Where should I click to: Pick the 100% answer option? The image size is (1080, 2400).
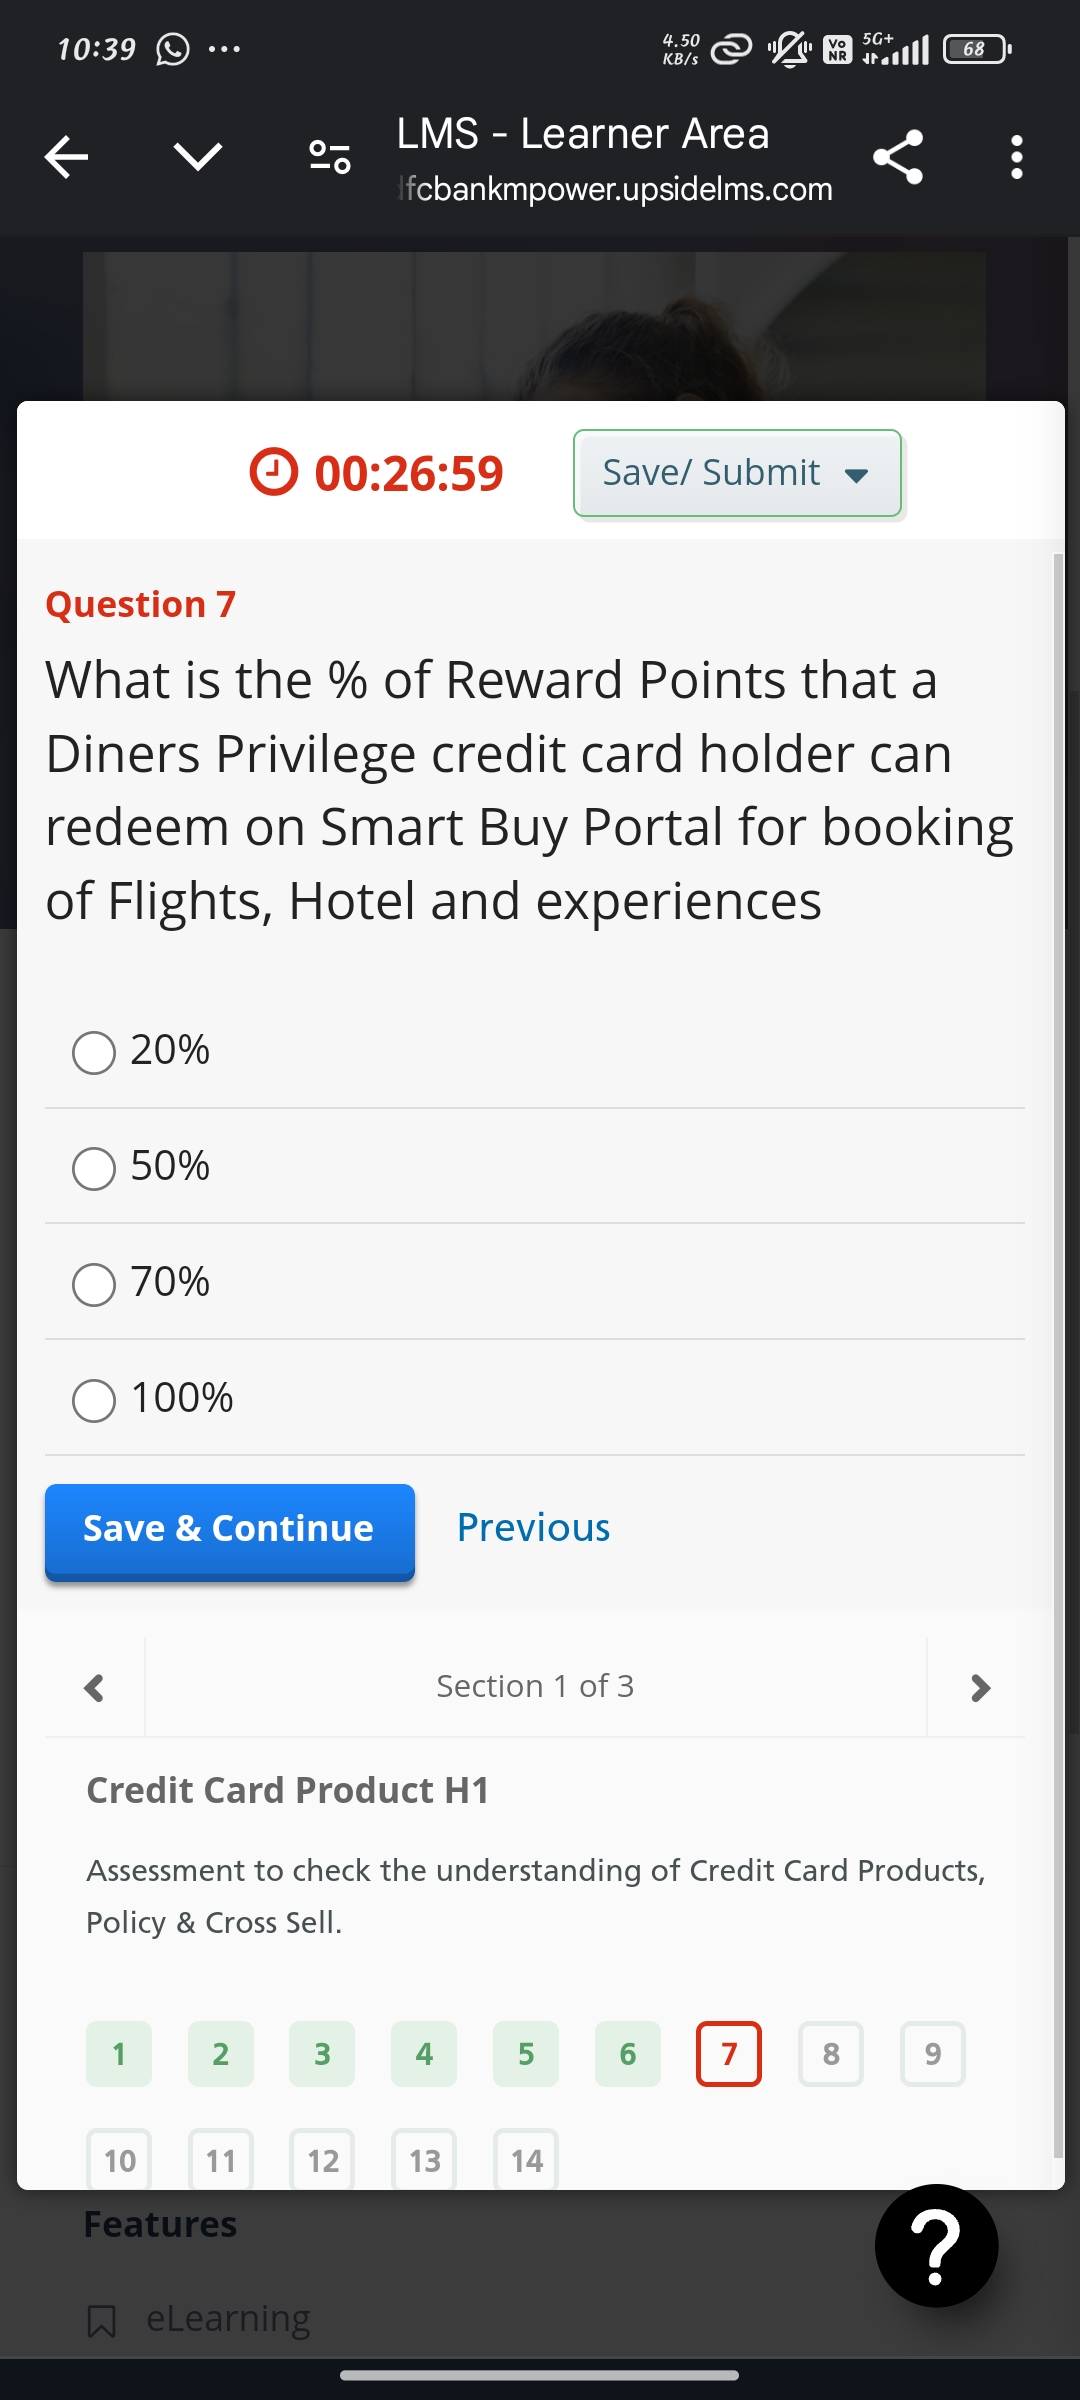(x=94, y=1400)
